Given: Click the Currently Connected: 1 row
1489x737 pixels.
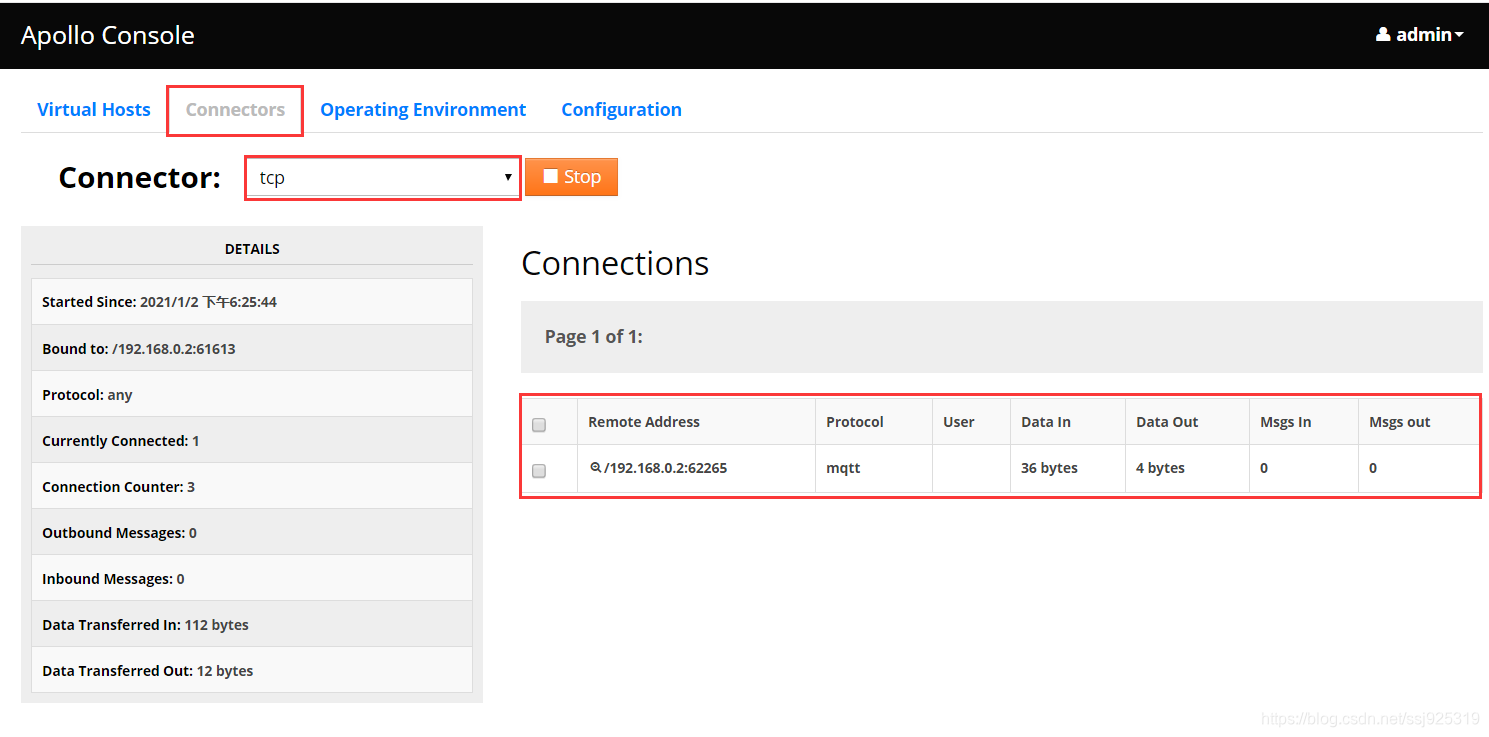Looking at the screenshot, I should (252, 440).
